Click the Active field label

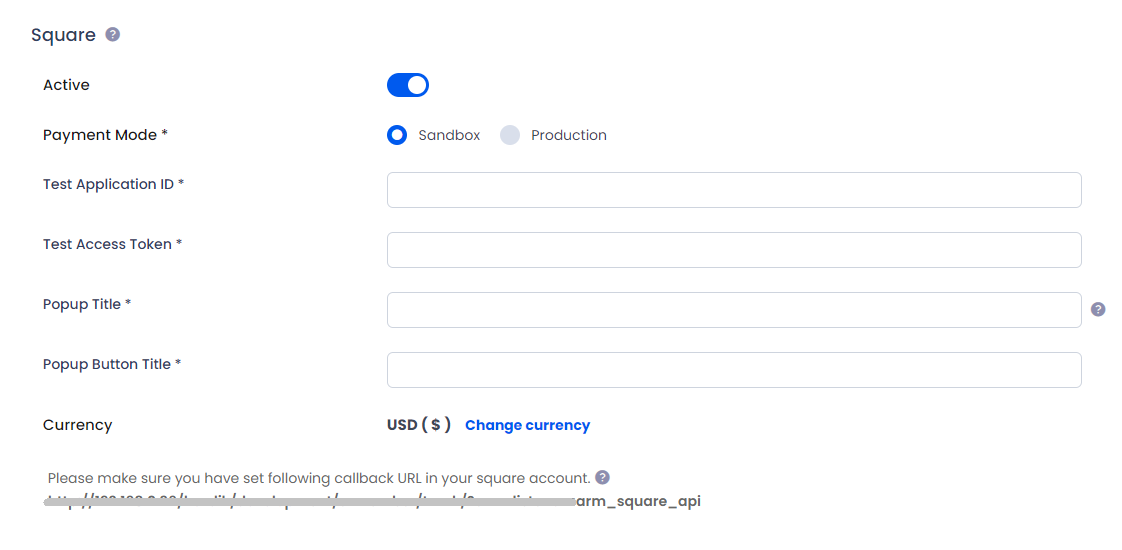(67, 85)
